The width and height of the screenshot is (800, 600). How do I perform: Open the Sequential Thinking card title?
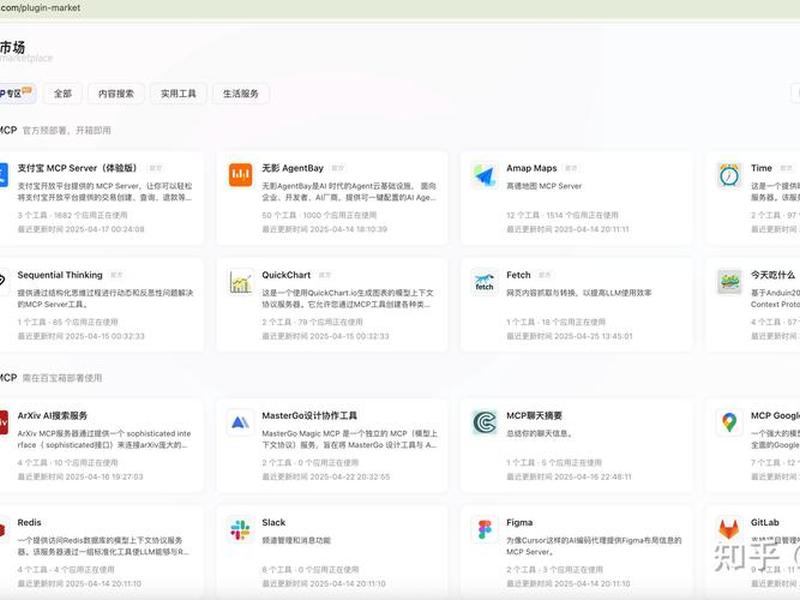pyautogui.click(x=60, y=275)
